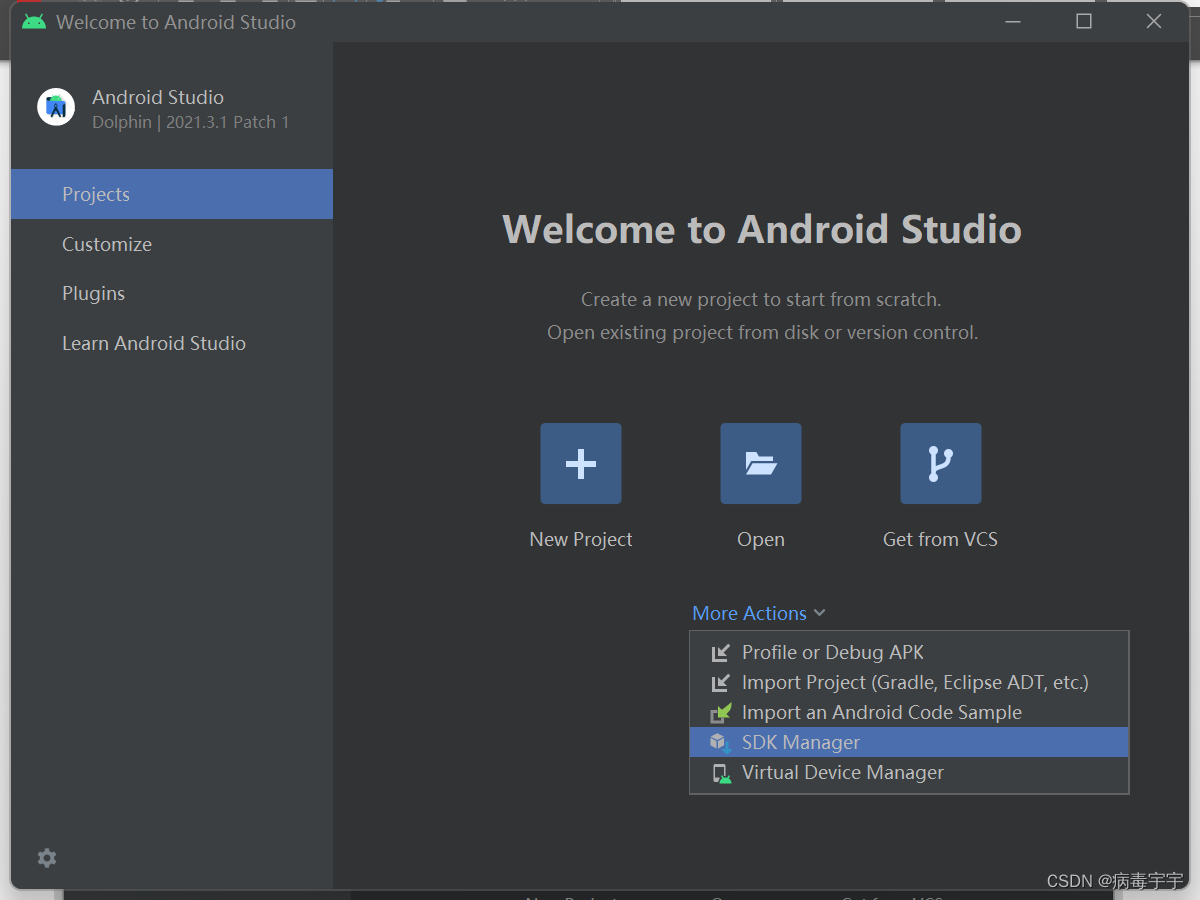Click the Open folder icon
This screenshot has width=1200, height=900.
[761, 463]
